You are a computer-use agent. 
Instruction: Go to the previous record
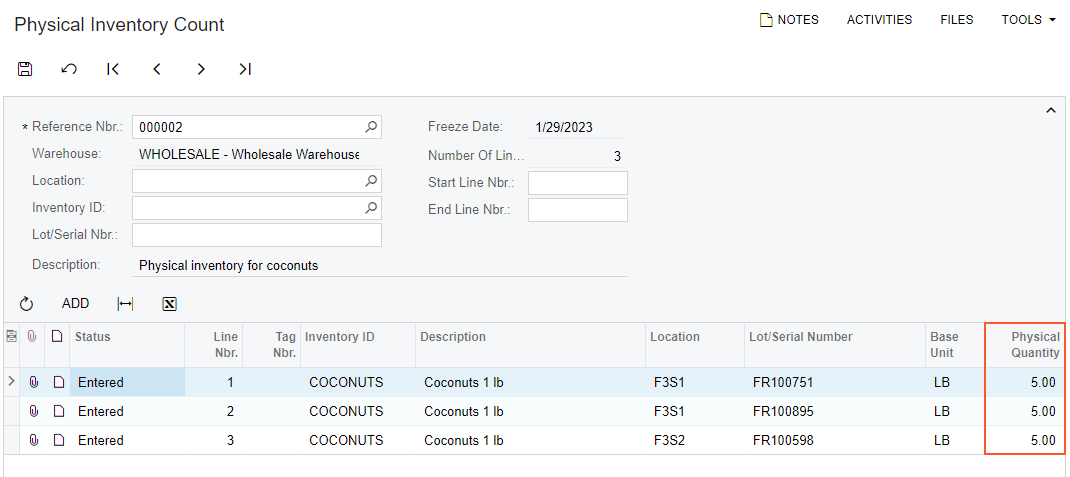(x=157, y=69)
